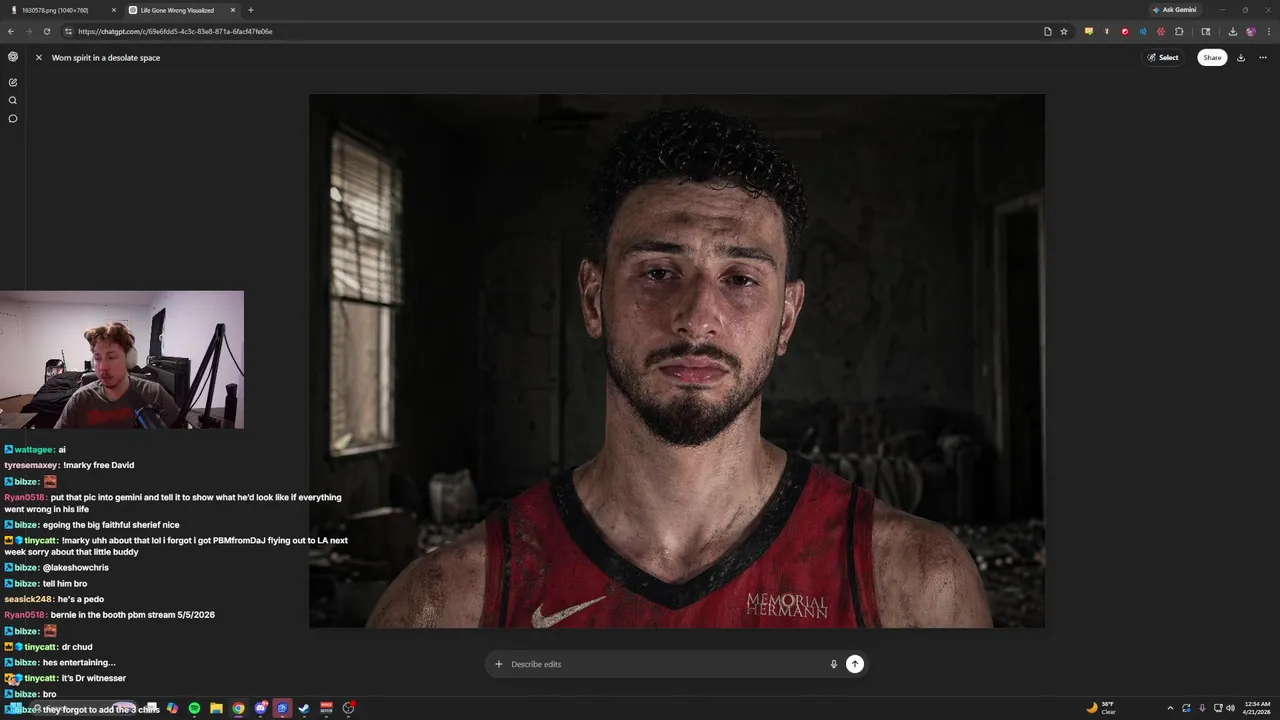Viewport: 1280px width, 720px height.
Task: Click the streamer webcam overlay
Action: tap(122, 360)
